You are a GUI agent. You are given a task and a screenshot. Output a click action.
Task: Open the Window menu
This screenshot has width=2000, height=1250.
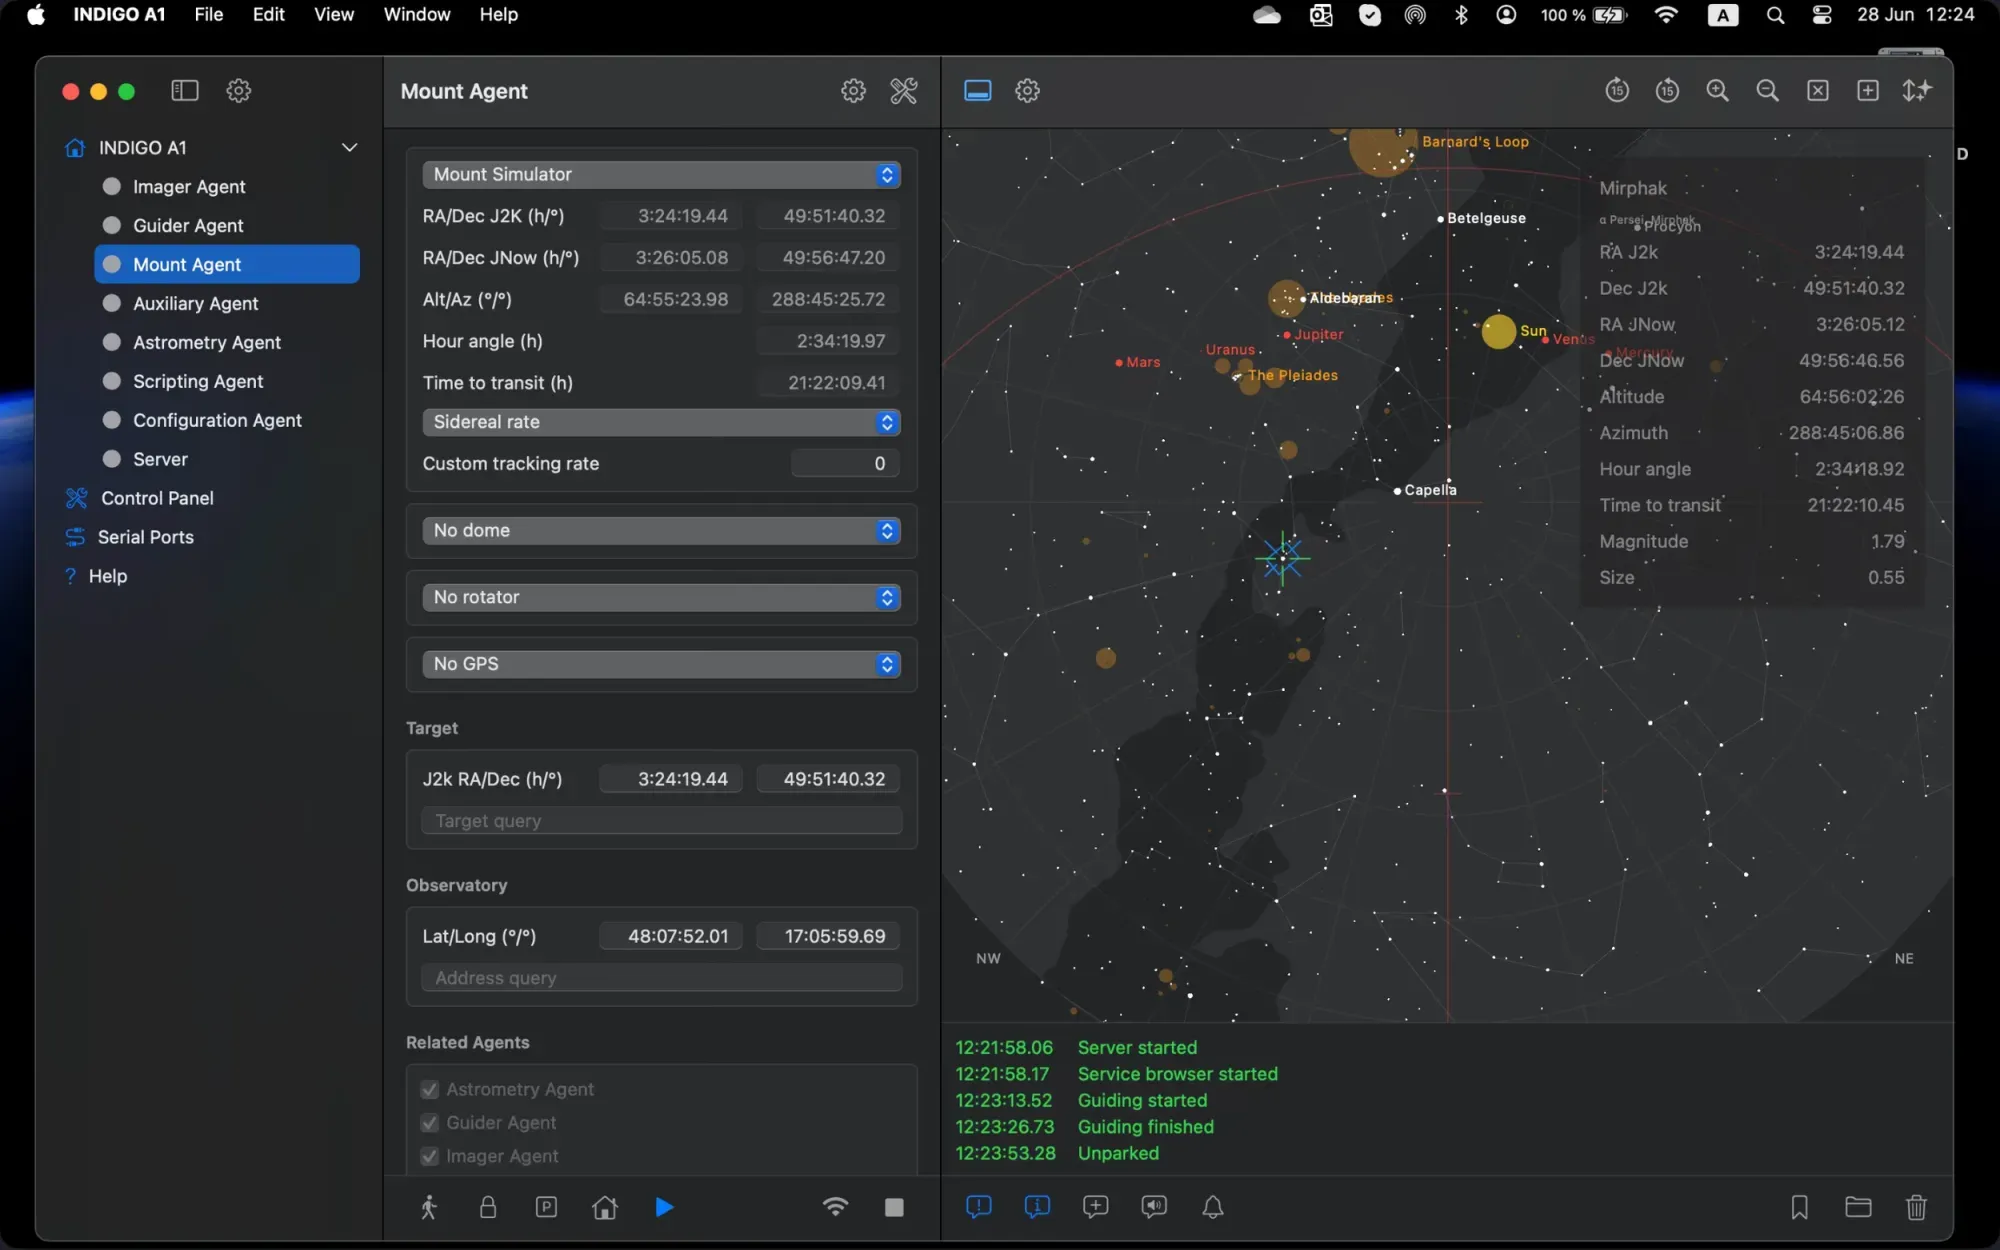[416, 14]
